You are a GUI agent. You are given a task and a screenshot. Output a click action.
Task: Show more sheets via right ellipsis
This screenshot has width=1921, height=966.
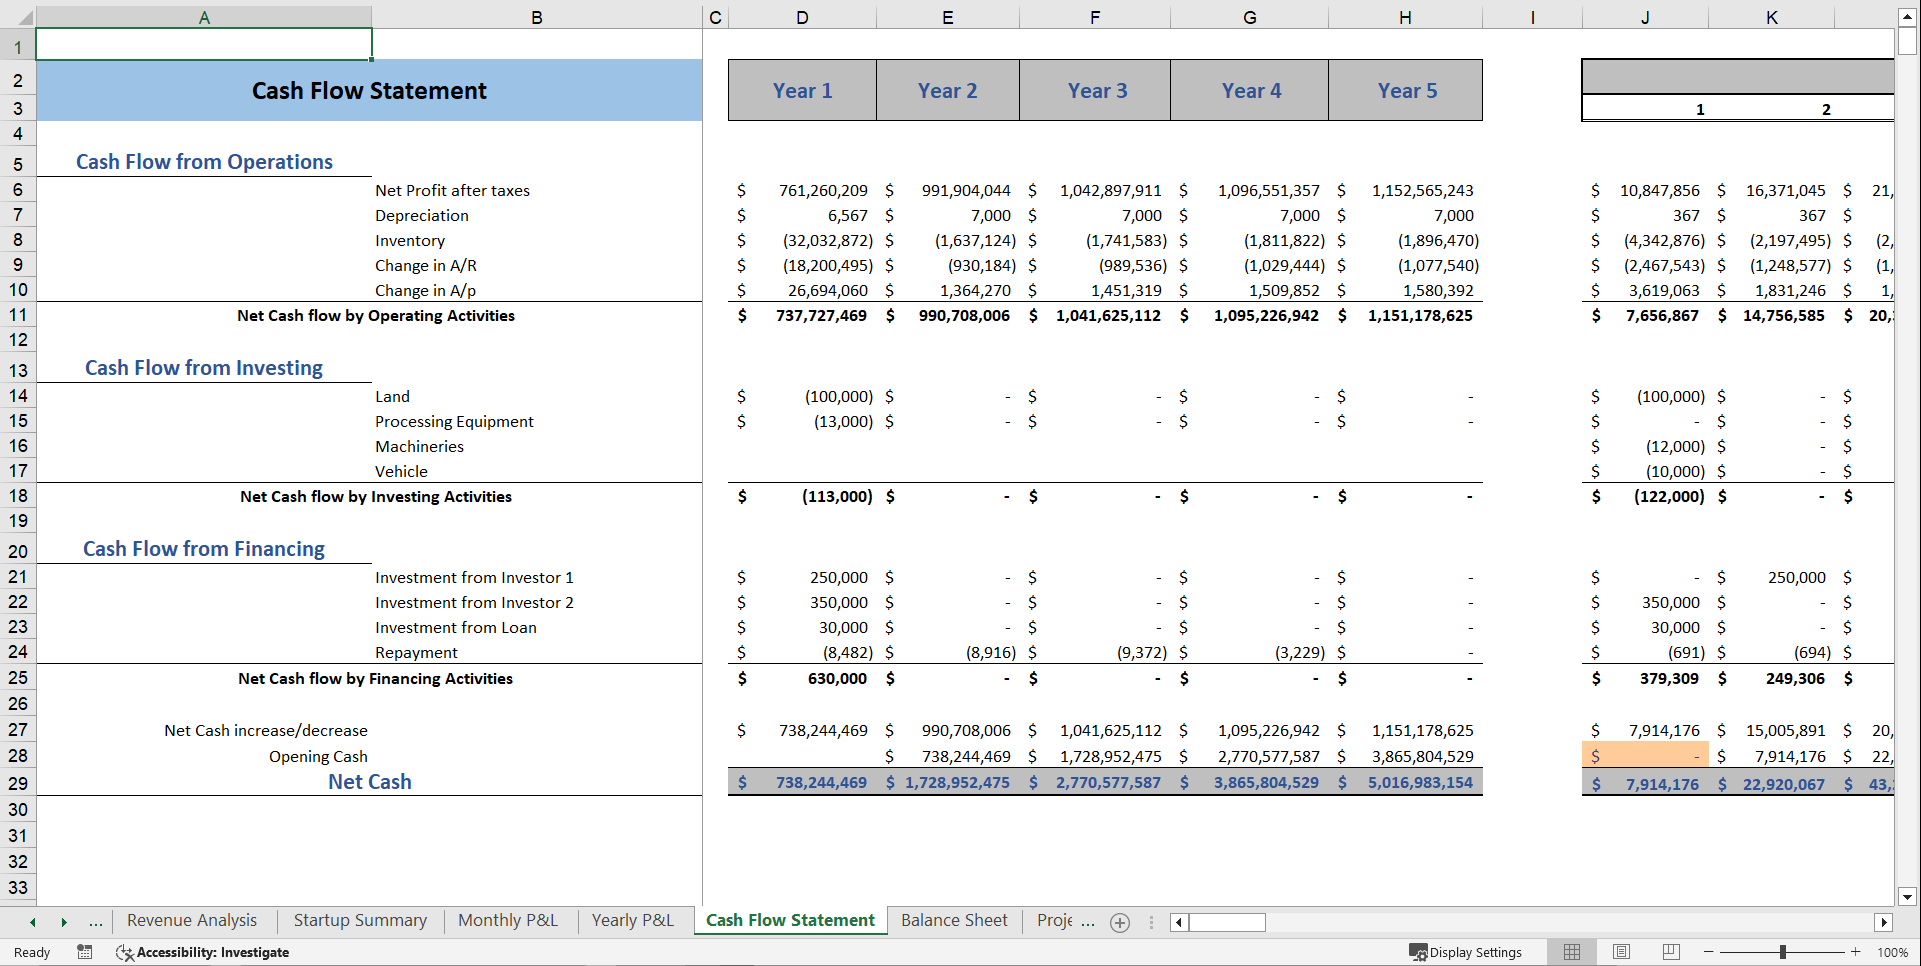1088,922
